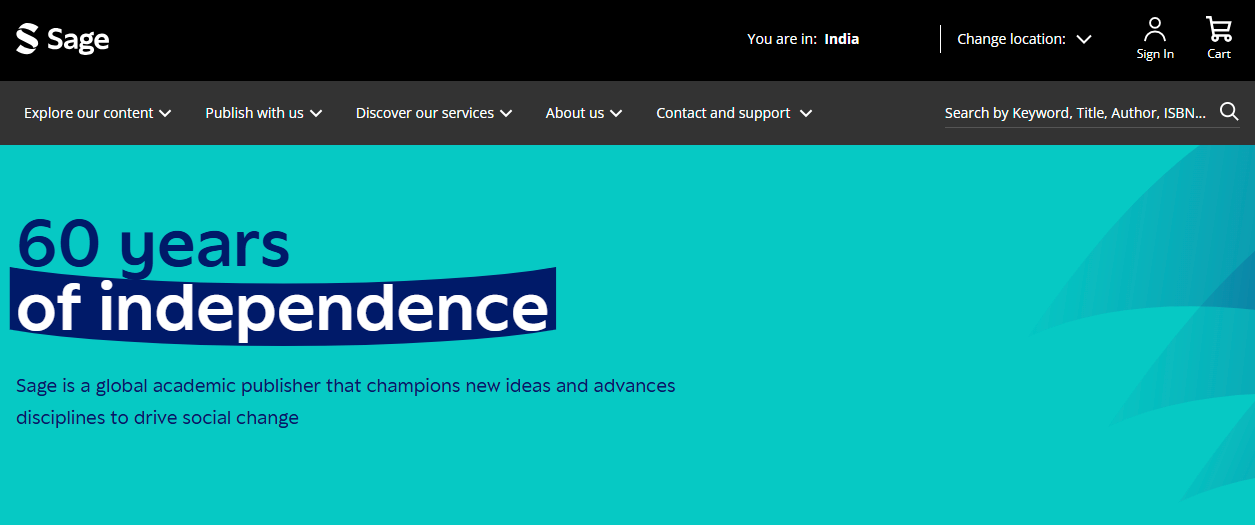Click the chevron beside Contact and support

[x=806, y=113]
